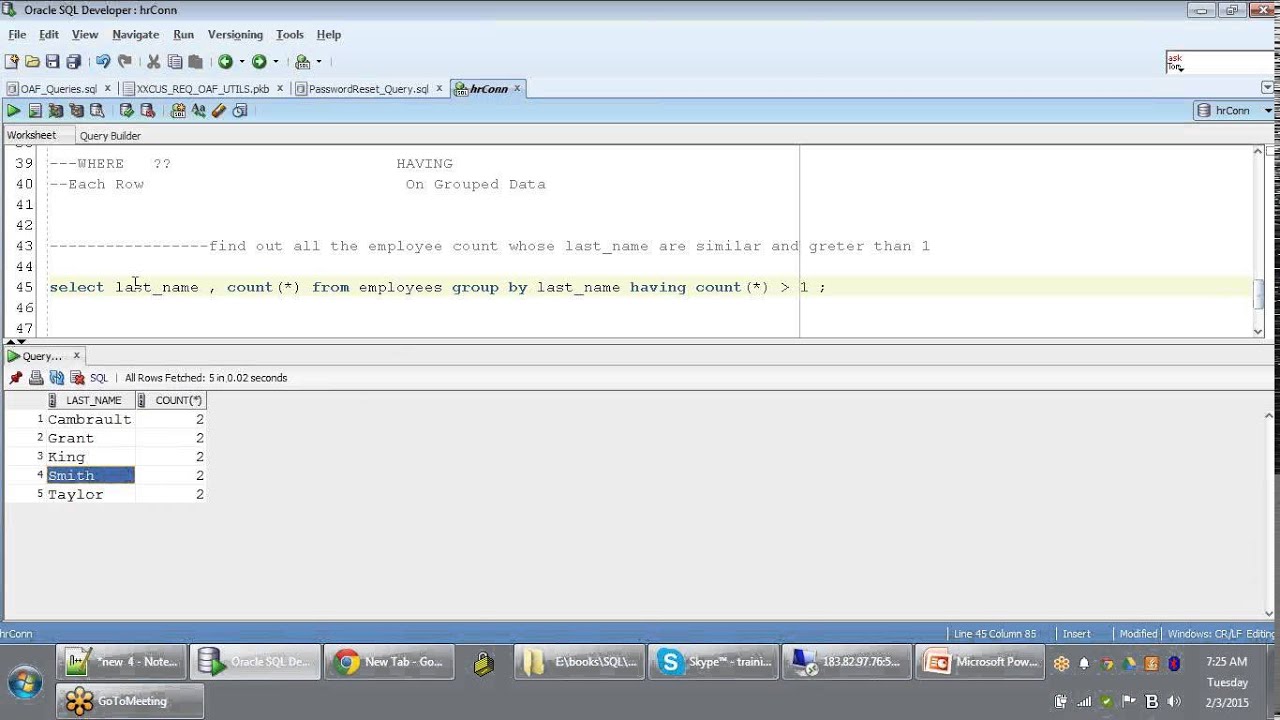Open the GoToMeeting taskbar button
The width and height of the screenshot is (1280, 720).
point(130,701)
